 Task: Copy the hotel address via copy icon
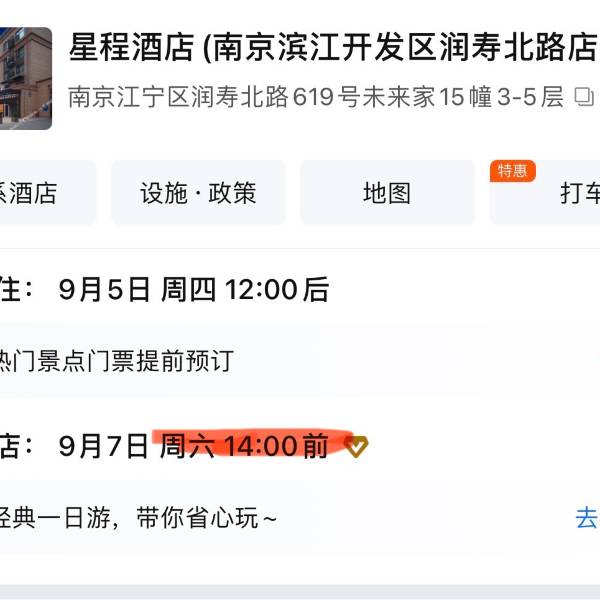pyautogui.click(x=584, y=97)
